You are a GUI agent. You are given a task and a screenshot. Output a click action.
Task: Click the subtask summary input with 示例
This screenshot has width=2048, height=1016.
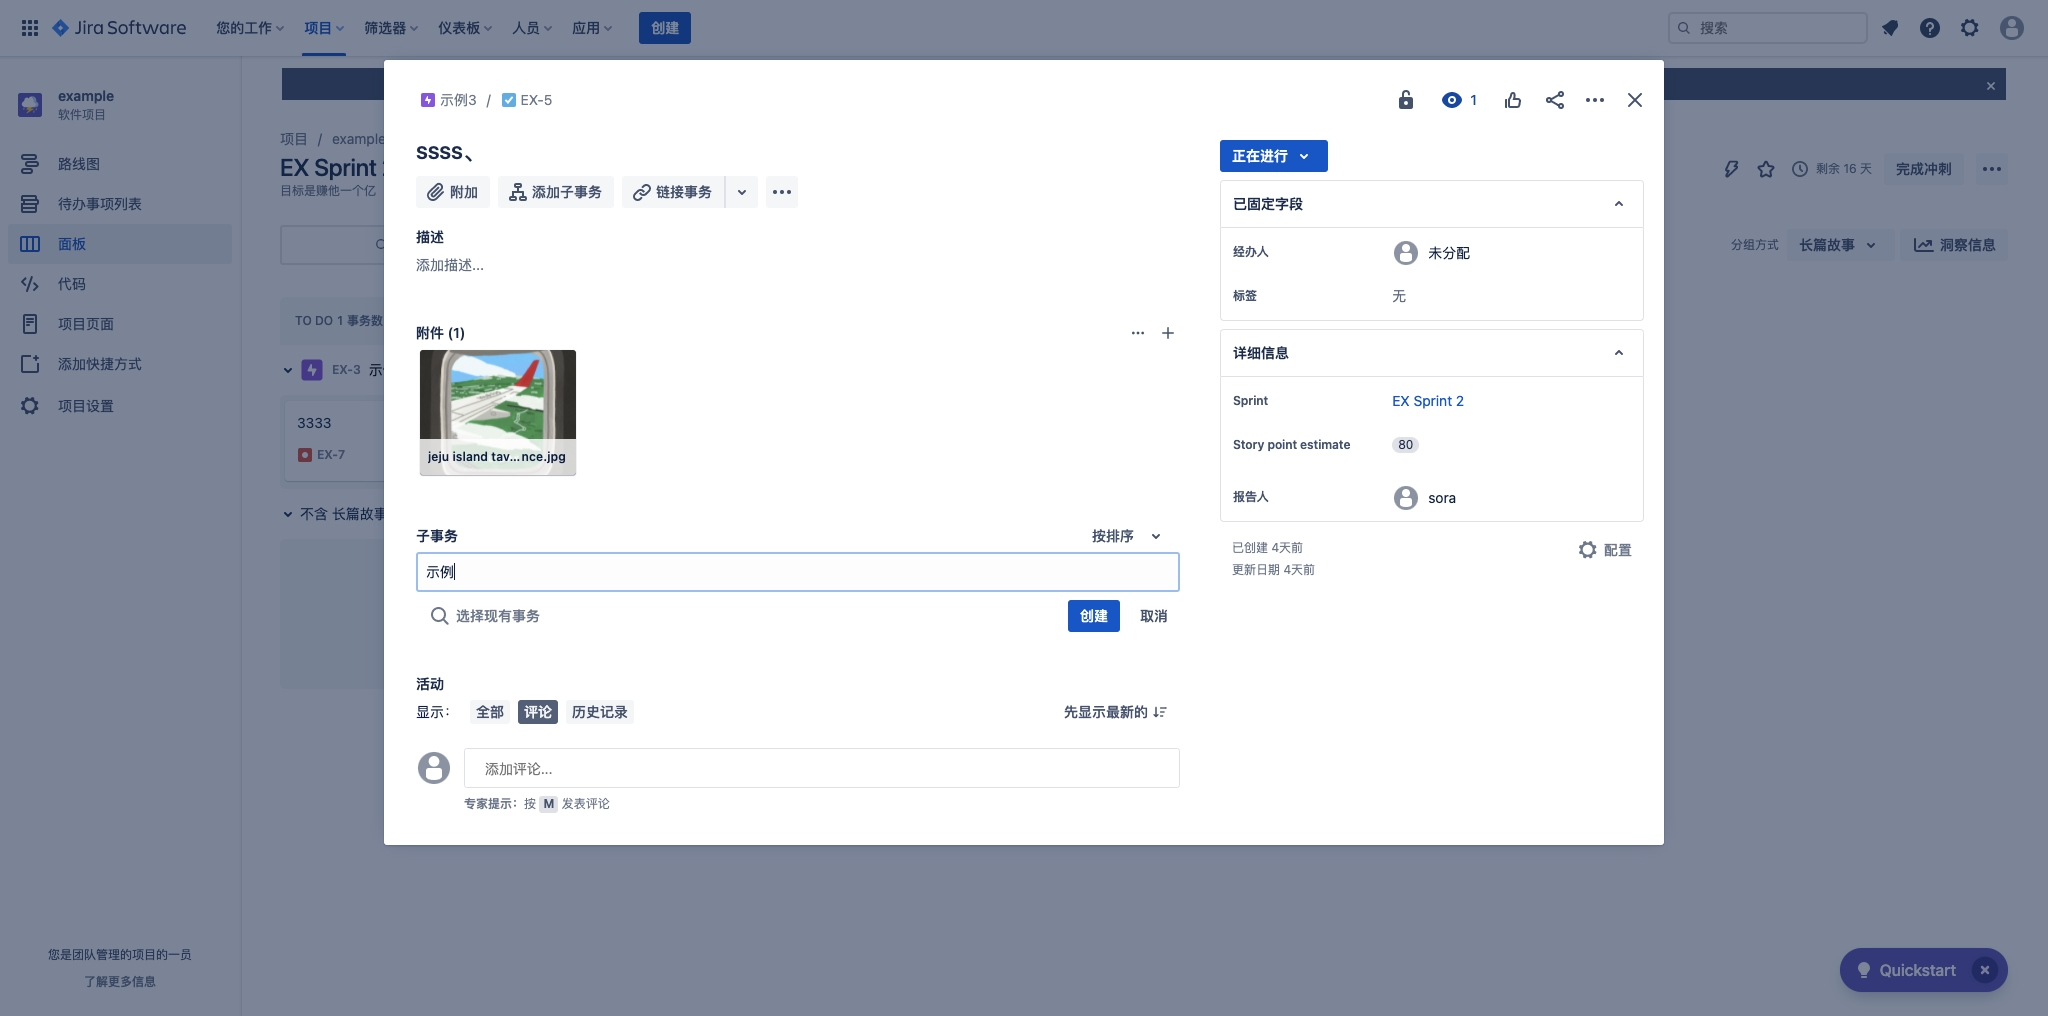tap(798, 572)
